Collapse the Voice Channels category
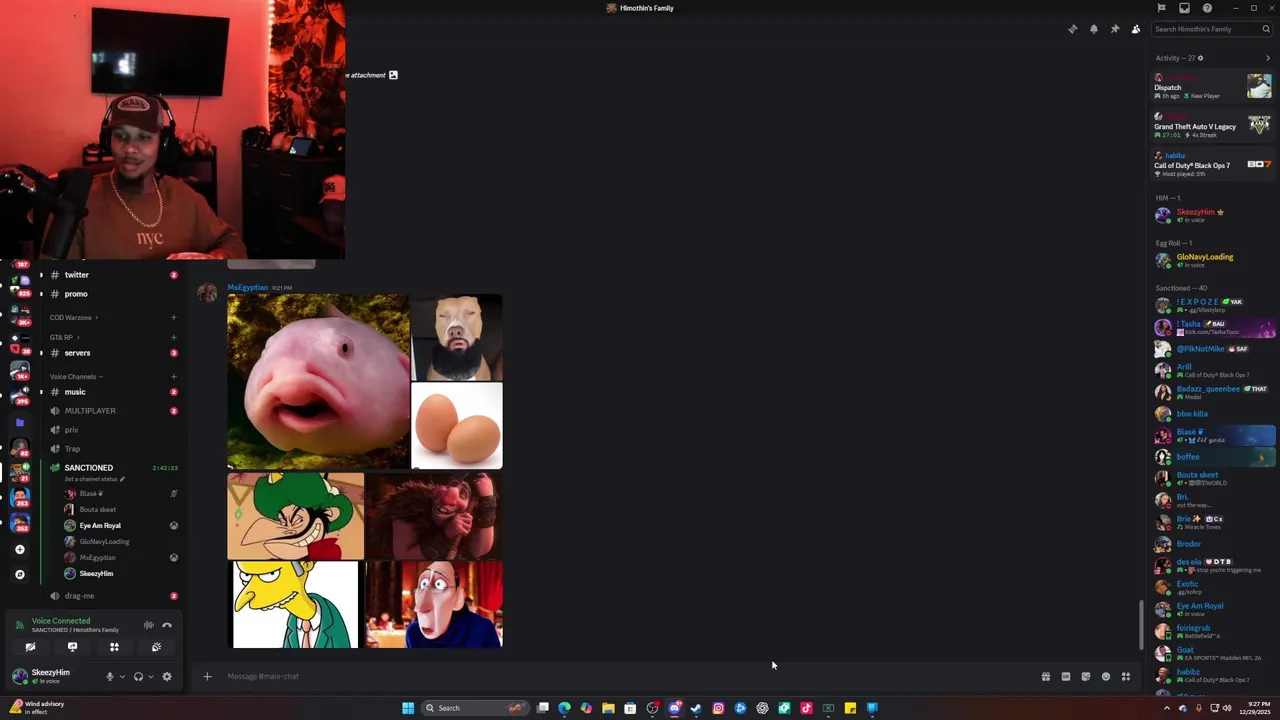 76,376
